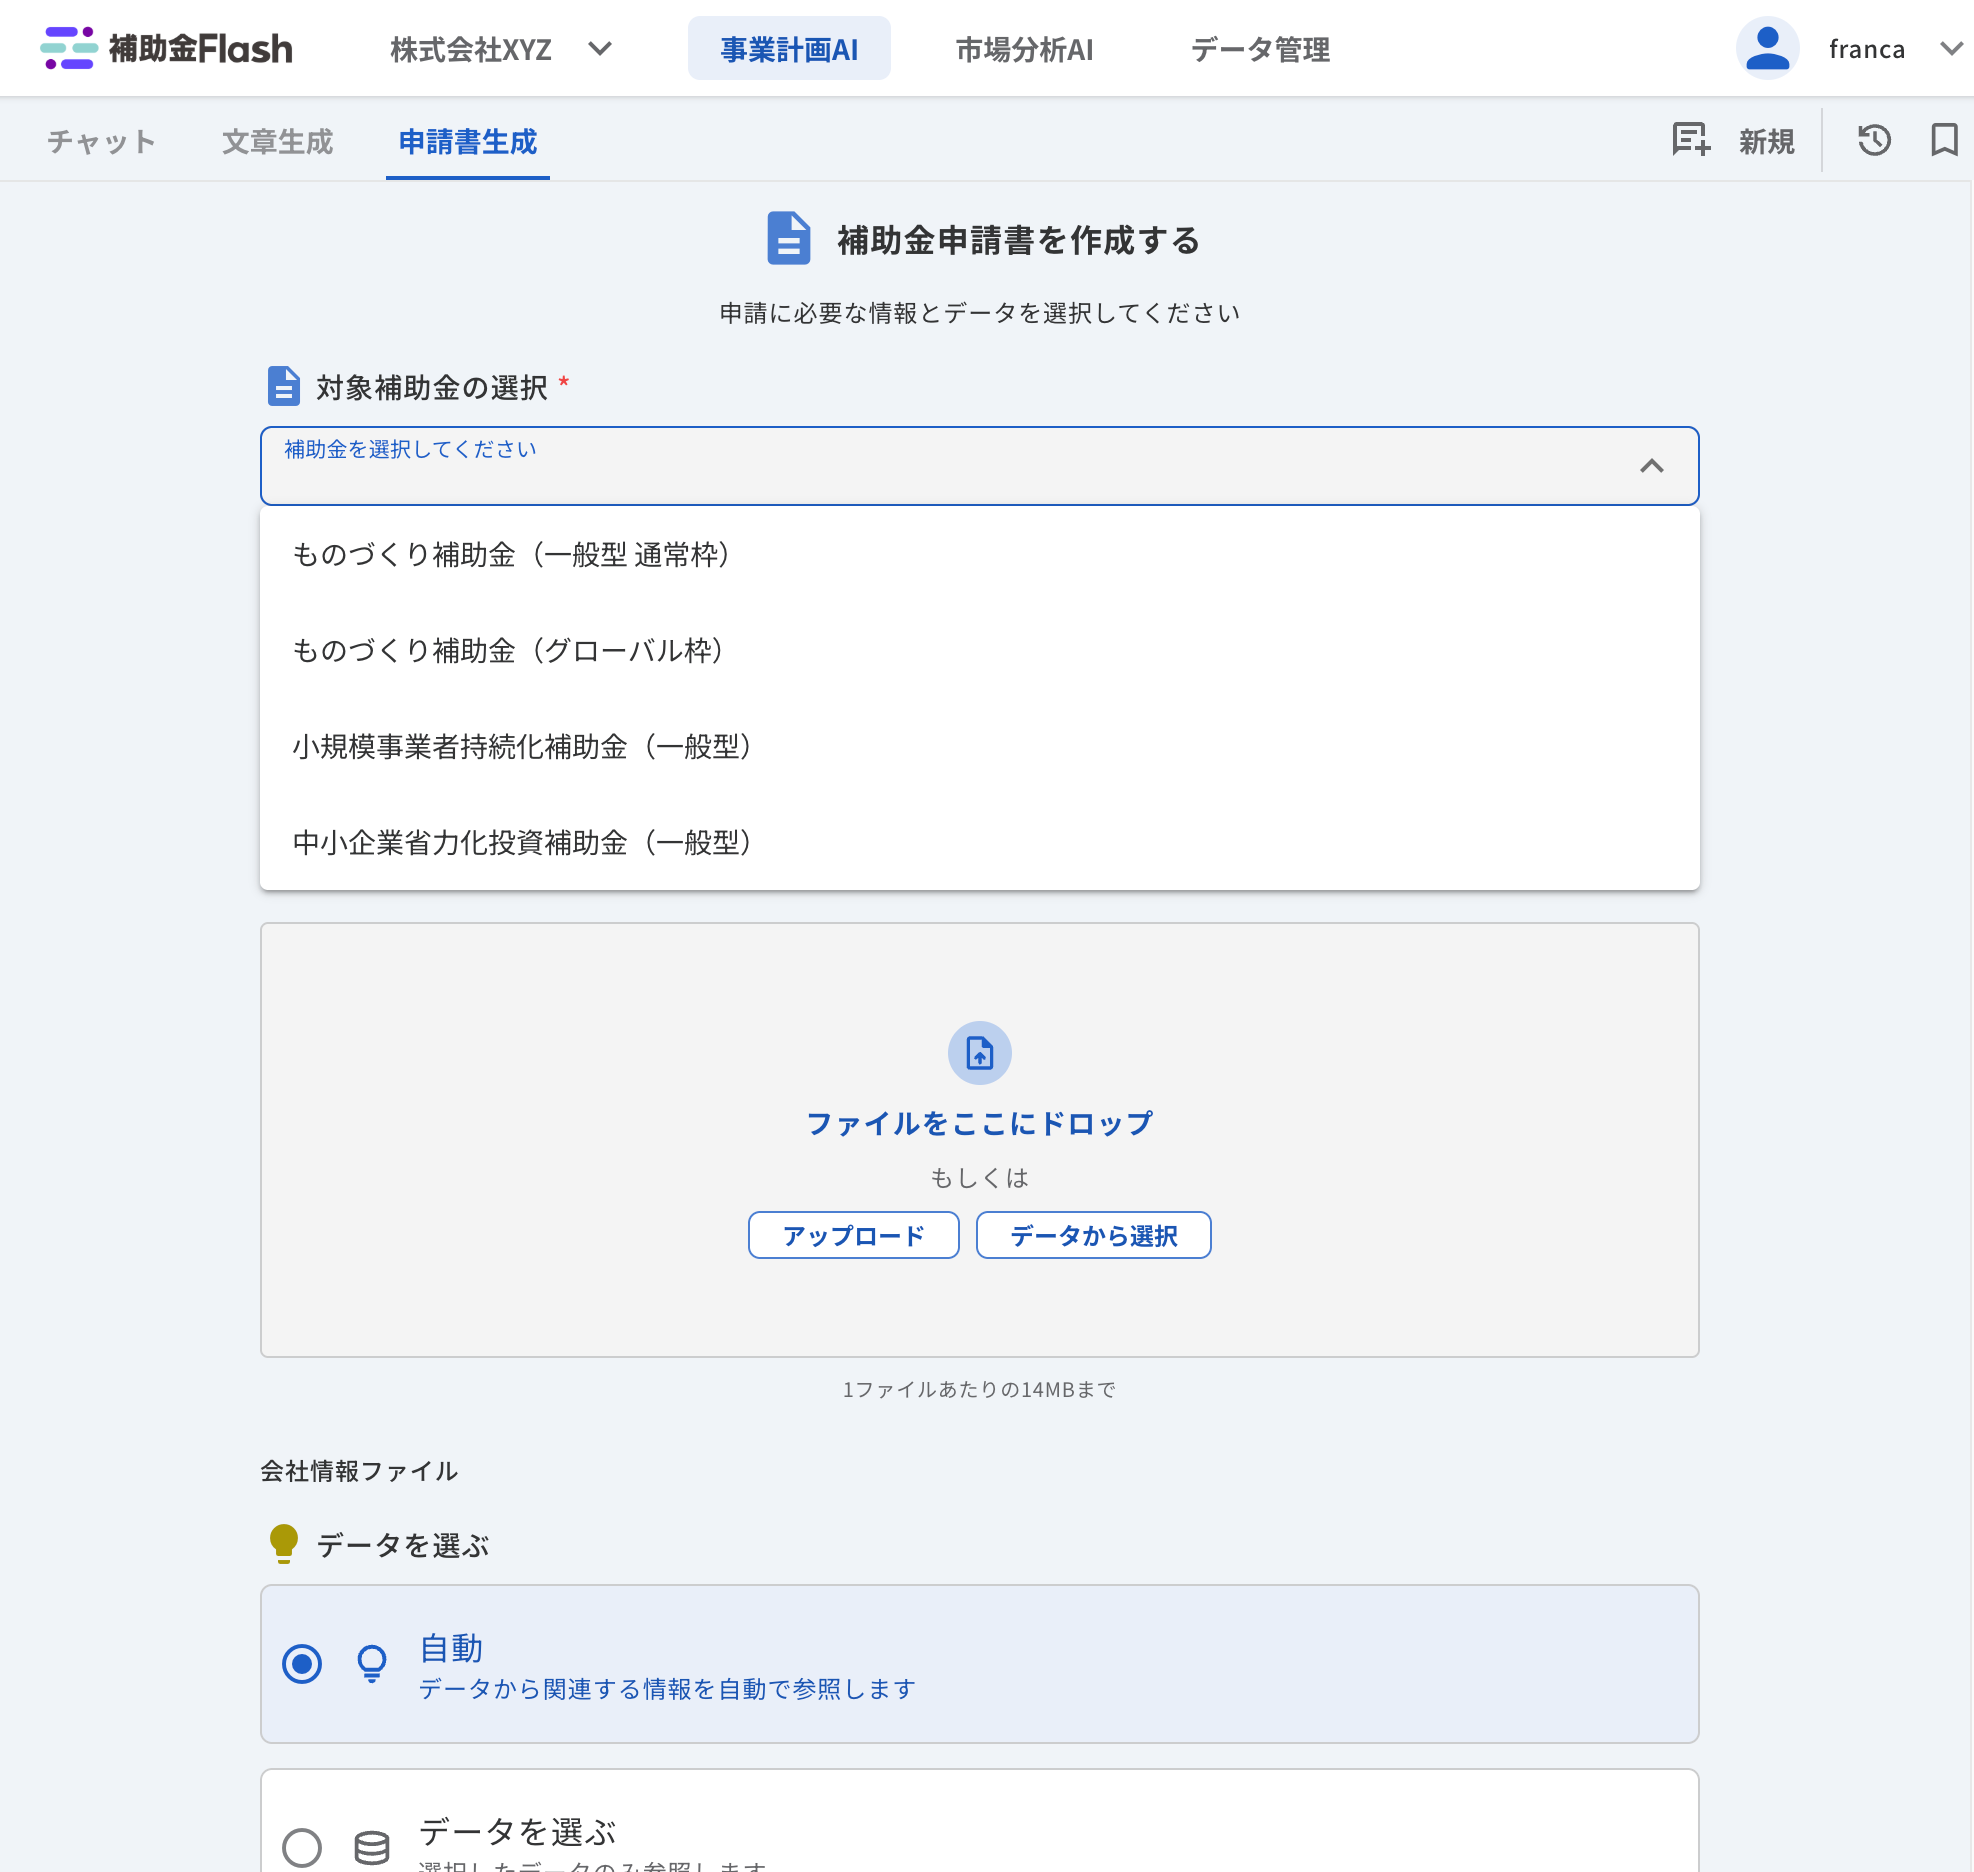Select 中小企業省力化投資補助金（一般型）from list
Image resolution: width=1974 pixels, height=1872 pixels.
click(x=522, y=843)
